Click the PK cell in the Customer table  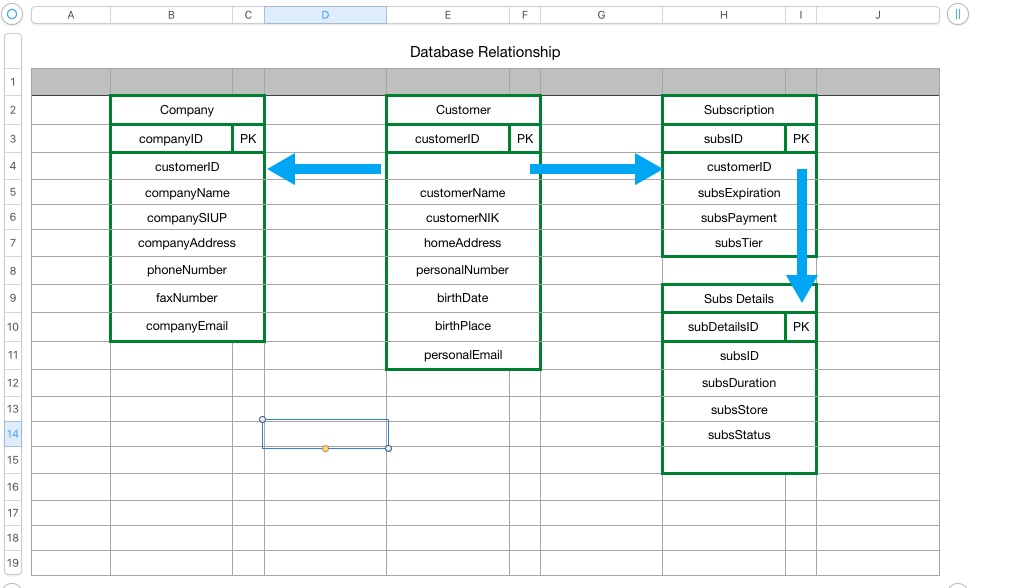pos(525,138)
